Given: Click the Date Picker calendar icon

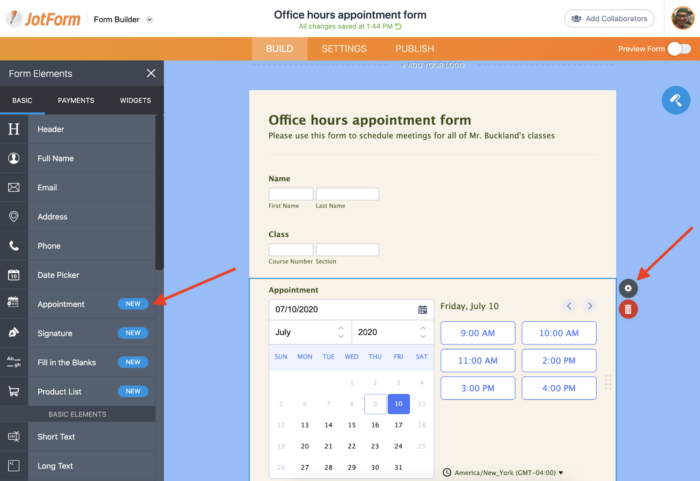Looking at the screenshot, I should pyautogui.click(x=14, y=275).
